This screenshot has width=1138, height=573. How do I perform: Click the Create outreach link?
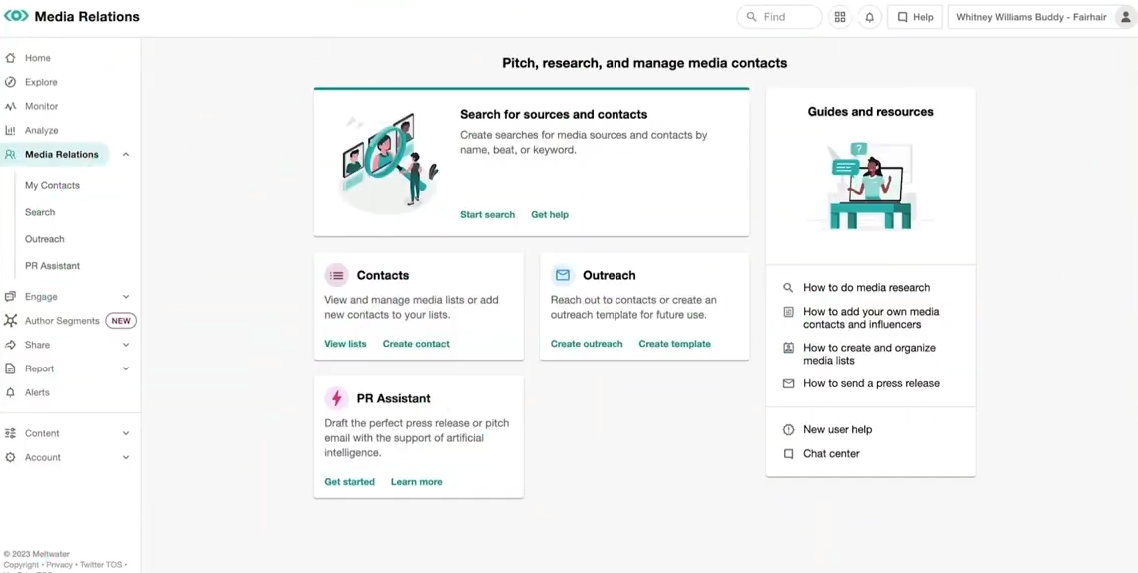click(586, 344)
